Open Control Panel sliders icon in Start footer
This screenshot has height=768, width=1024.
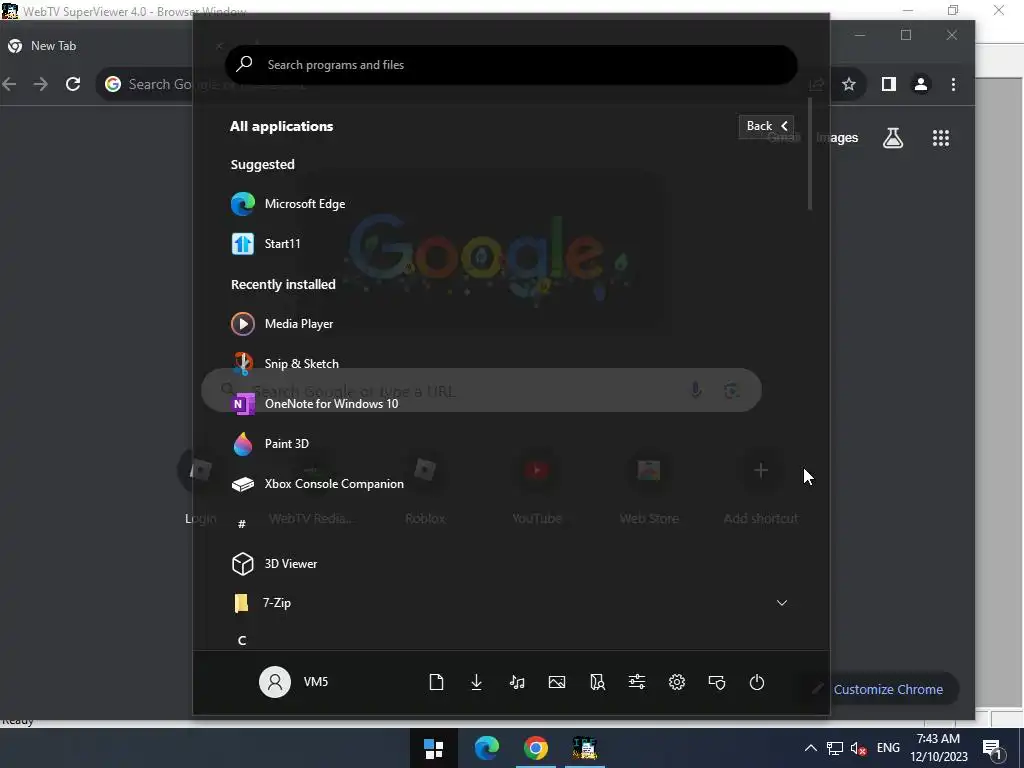(637, 682)
